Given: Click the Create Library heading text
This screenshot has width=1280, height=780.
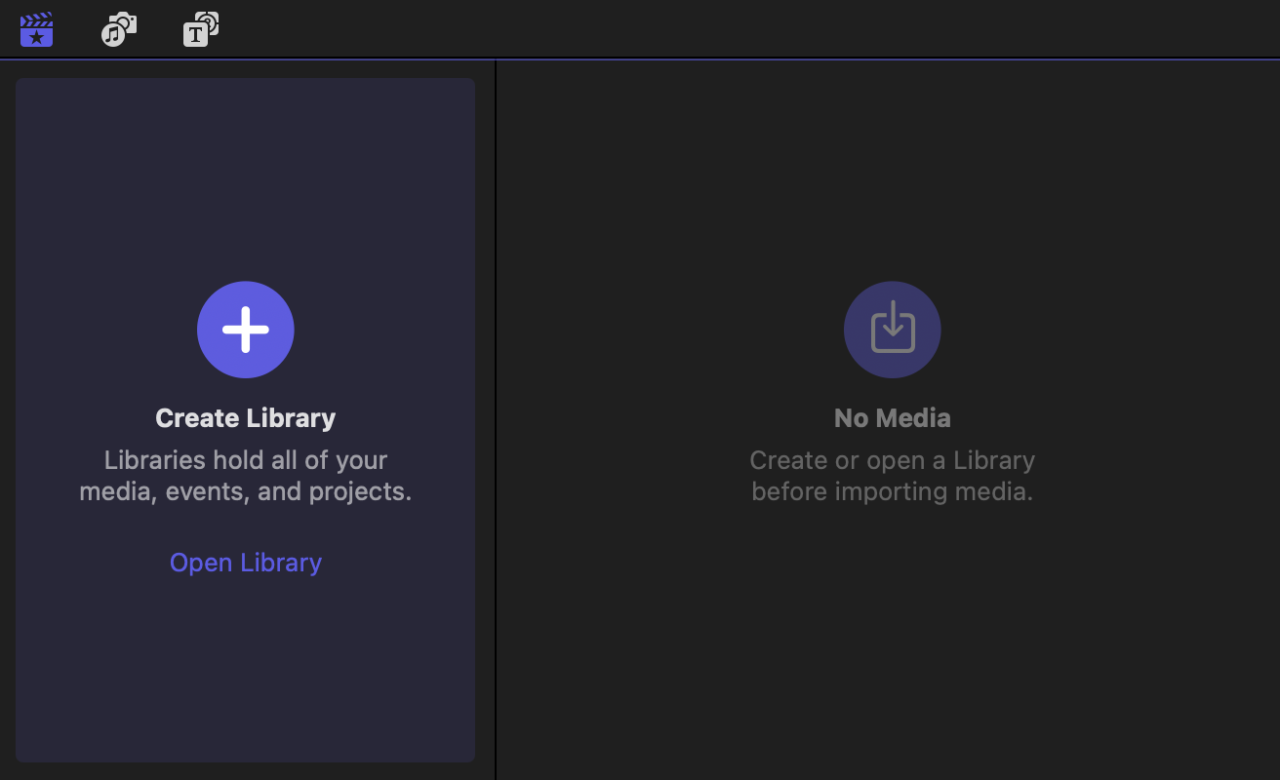Looking at the screenshot, I should tap(245, 418).
